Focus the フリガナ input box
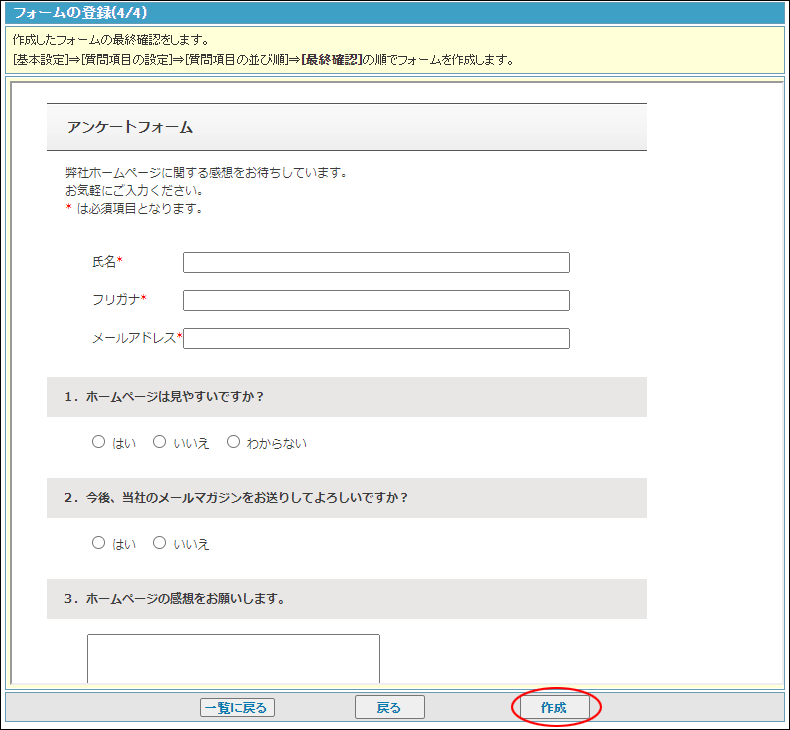 tap(376, 300)
